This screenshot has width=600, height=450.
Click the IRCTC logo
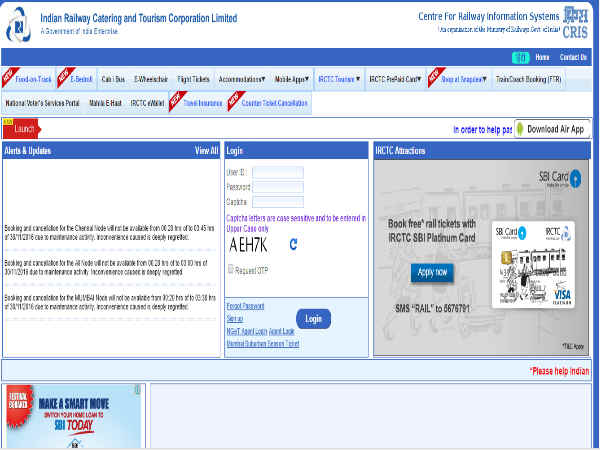18,25
